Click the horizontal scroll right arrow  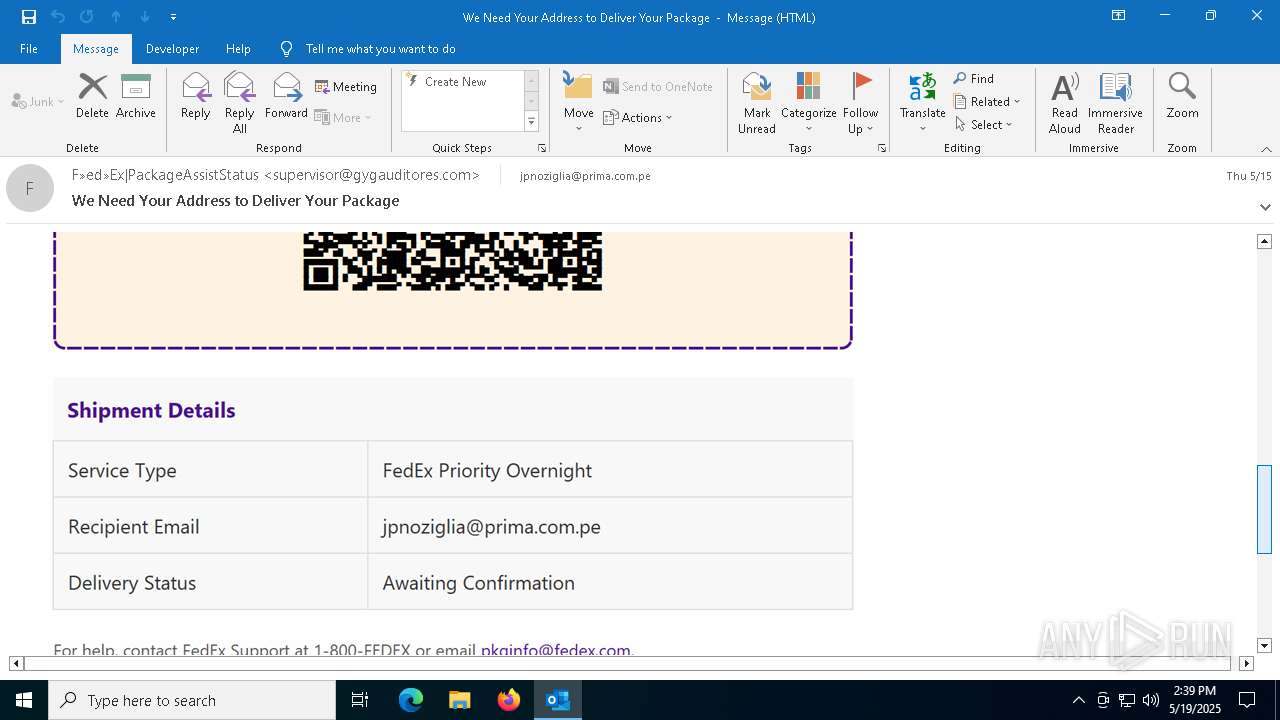click(1246, 663)
